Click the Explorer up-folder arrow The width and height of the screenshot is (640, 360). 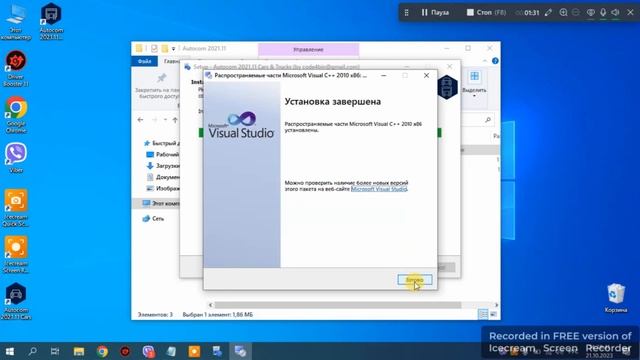[175, 120]
